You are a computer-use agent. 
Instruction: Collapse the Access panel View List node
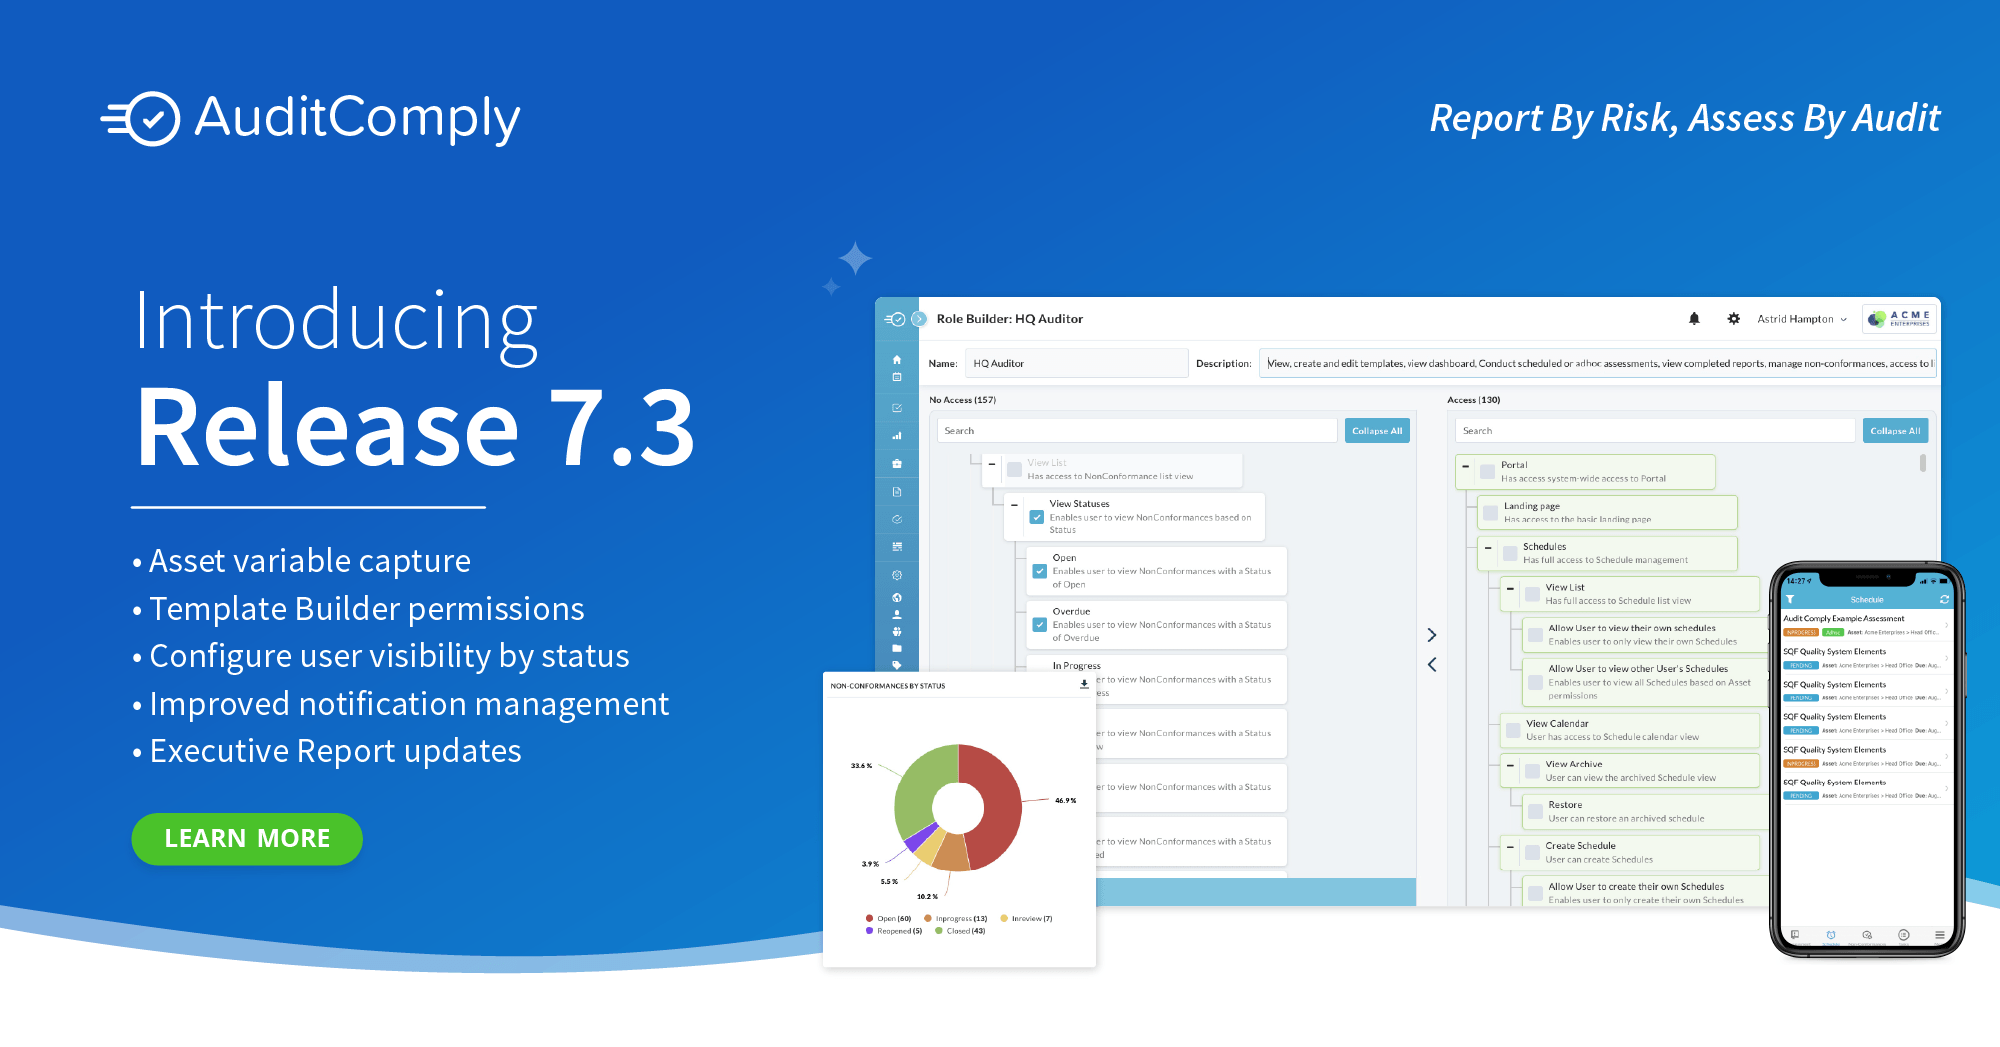pyautogui.click(x=1510, y=589)
